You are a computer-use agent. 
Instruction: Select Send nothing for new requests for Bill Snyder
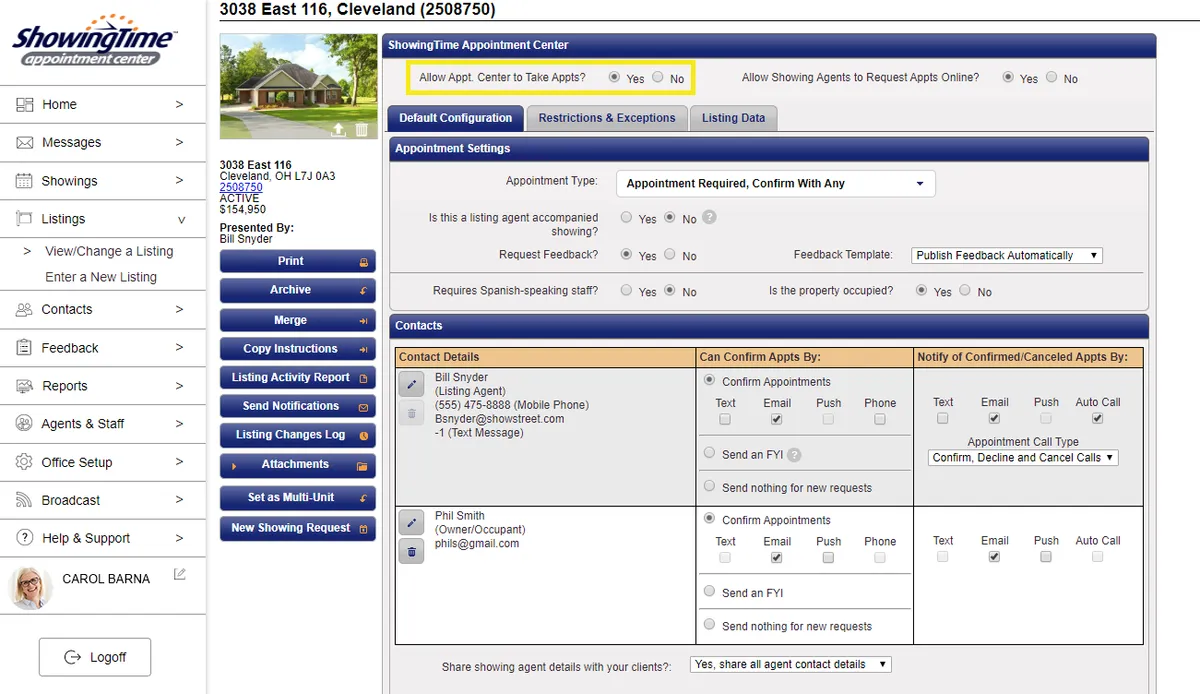(x=709, y=486)
